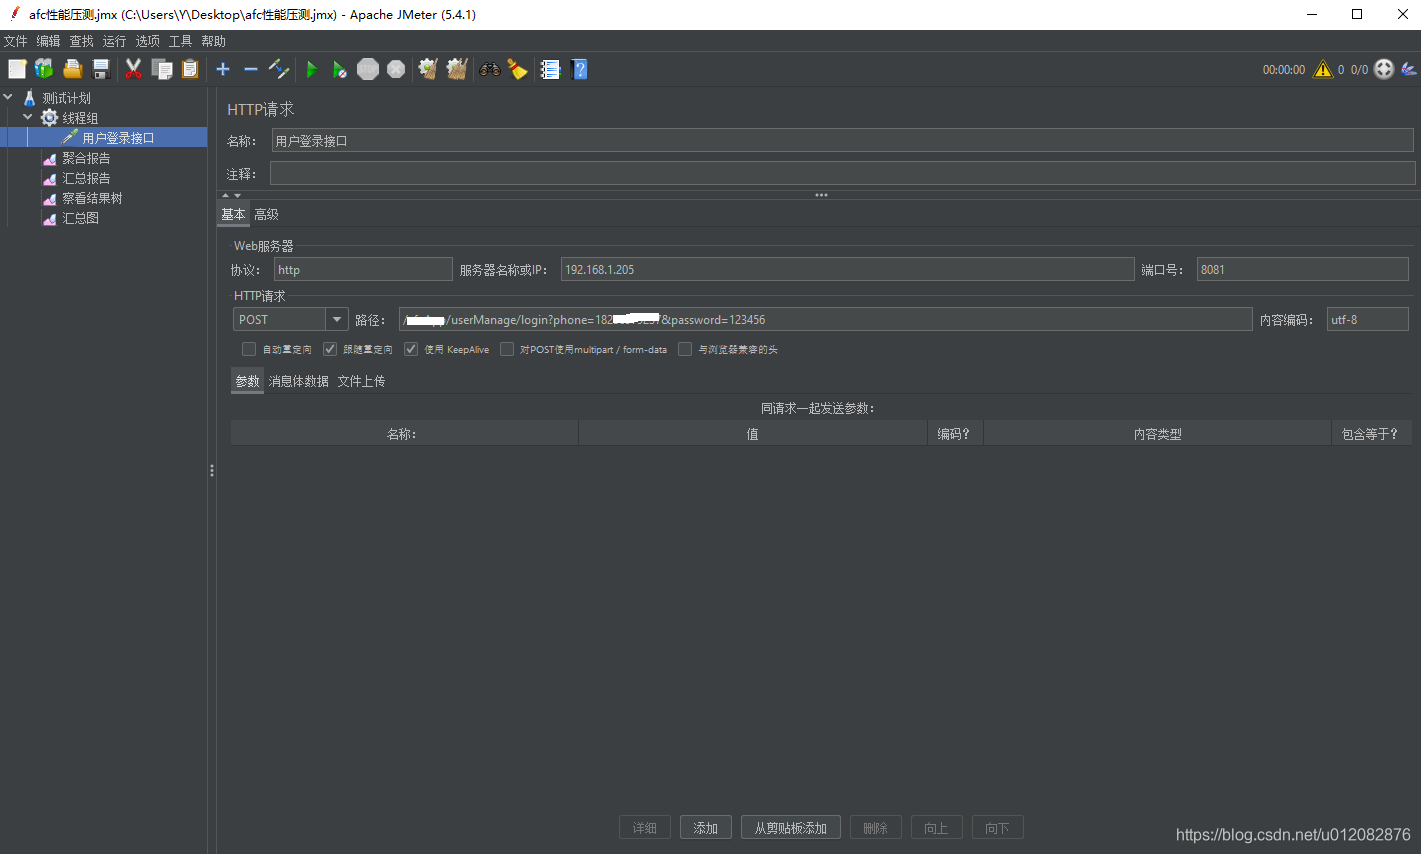Open the POST method dropdown
The image size is (1421, 854).
[337, 320]
